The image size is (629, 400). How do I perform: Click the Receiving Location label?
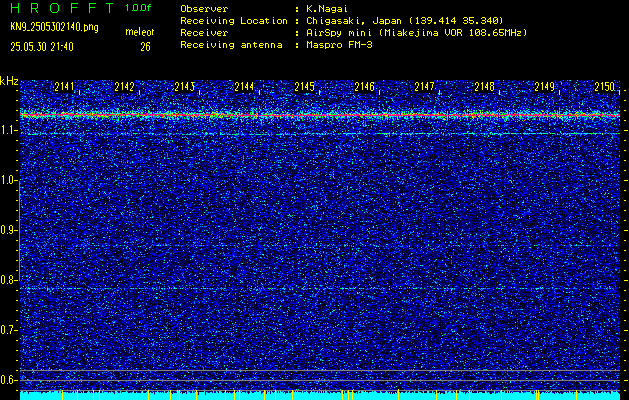[234, 20]
